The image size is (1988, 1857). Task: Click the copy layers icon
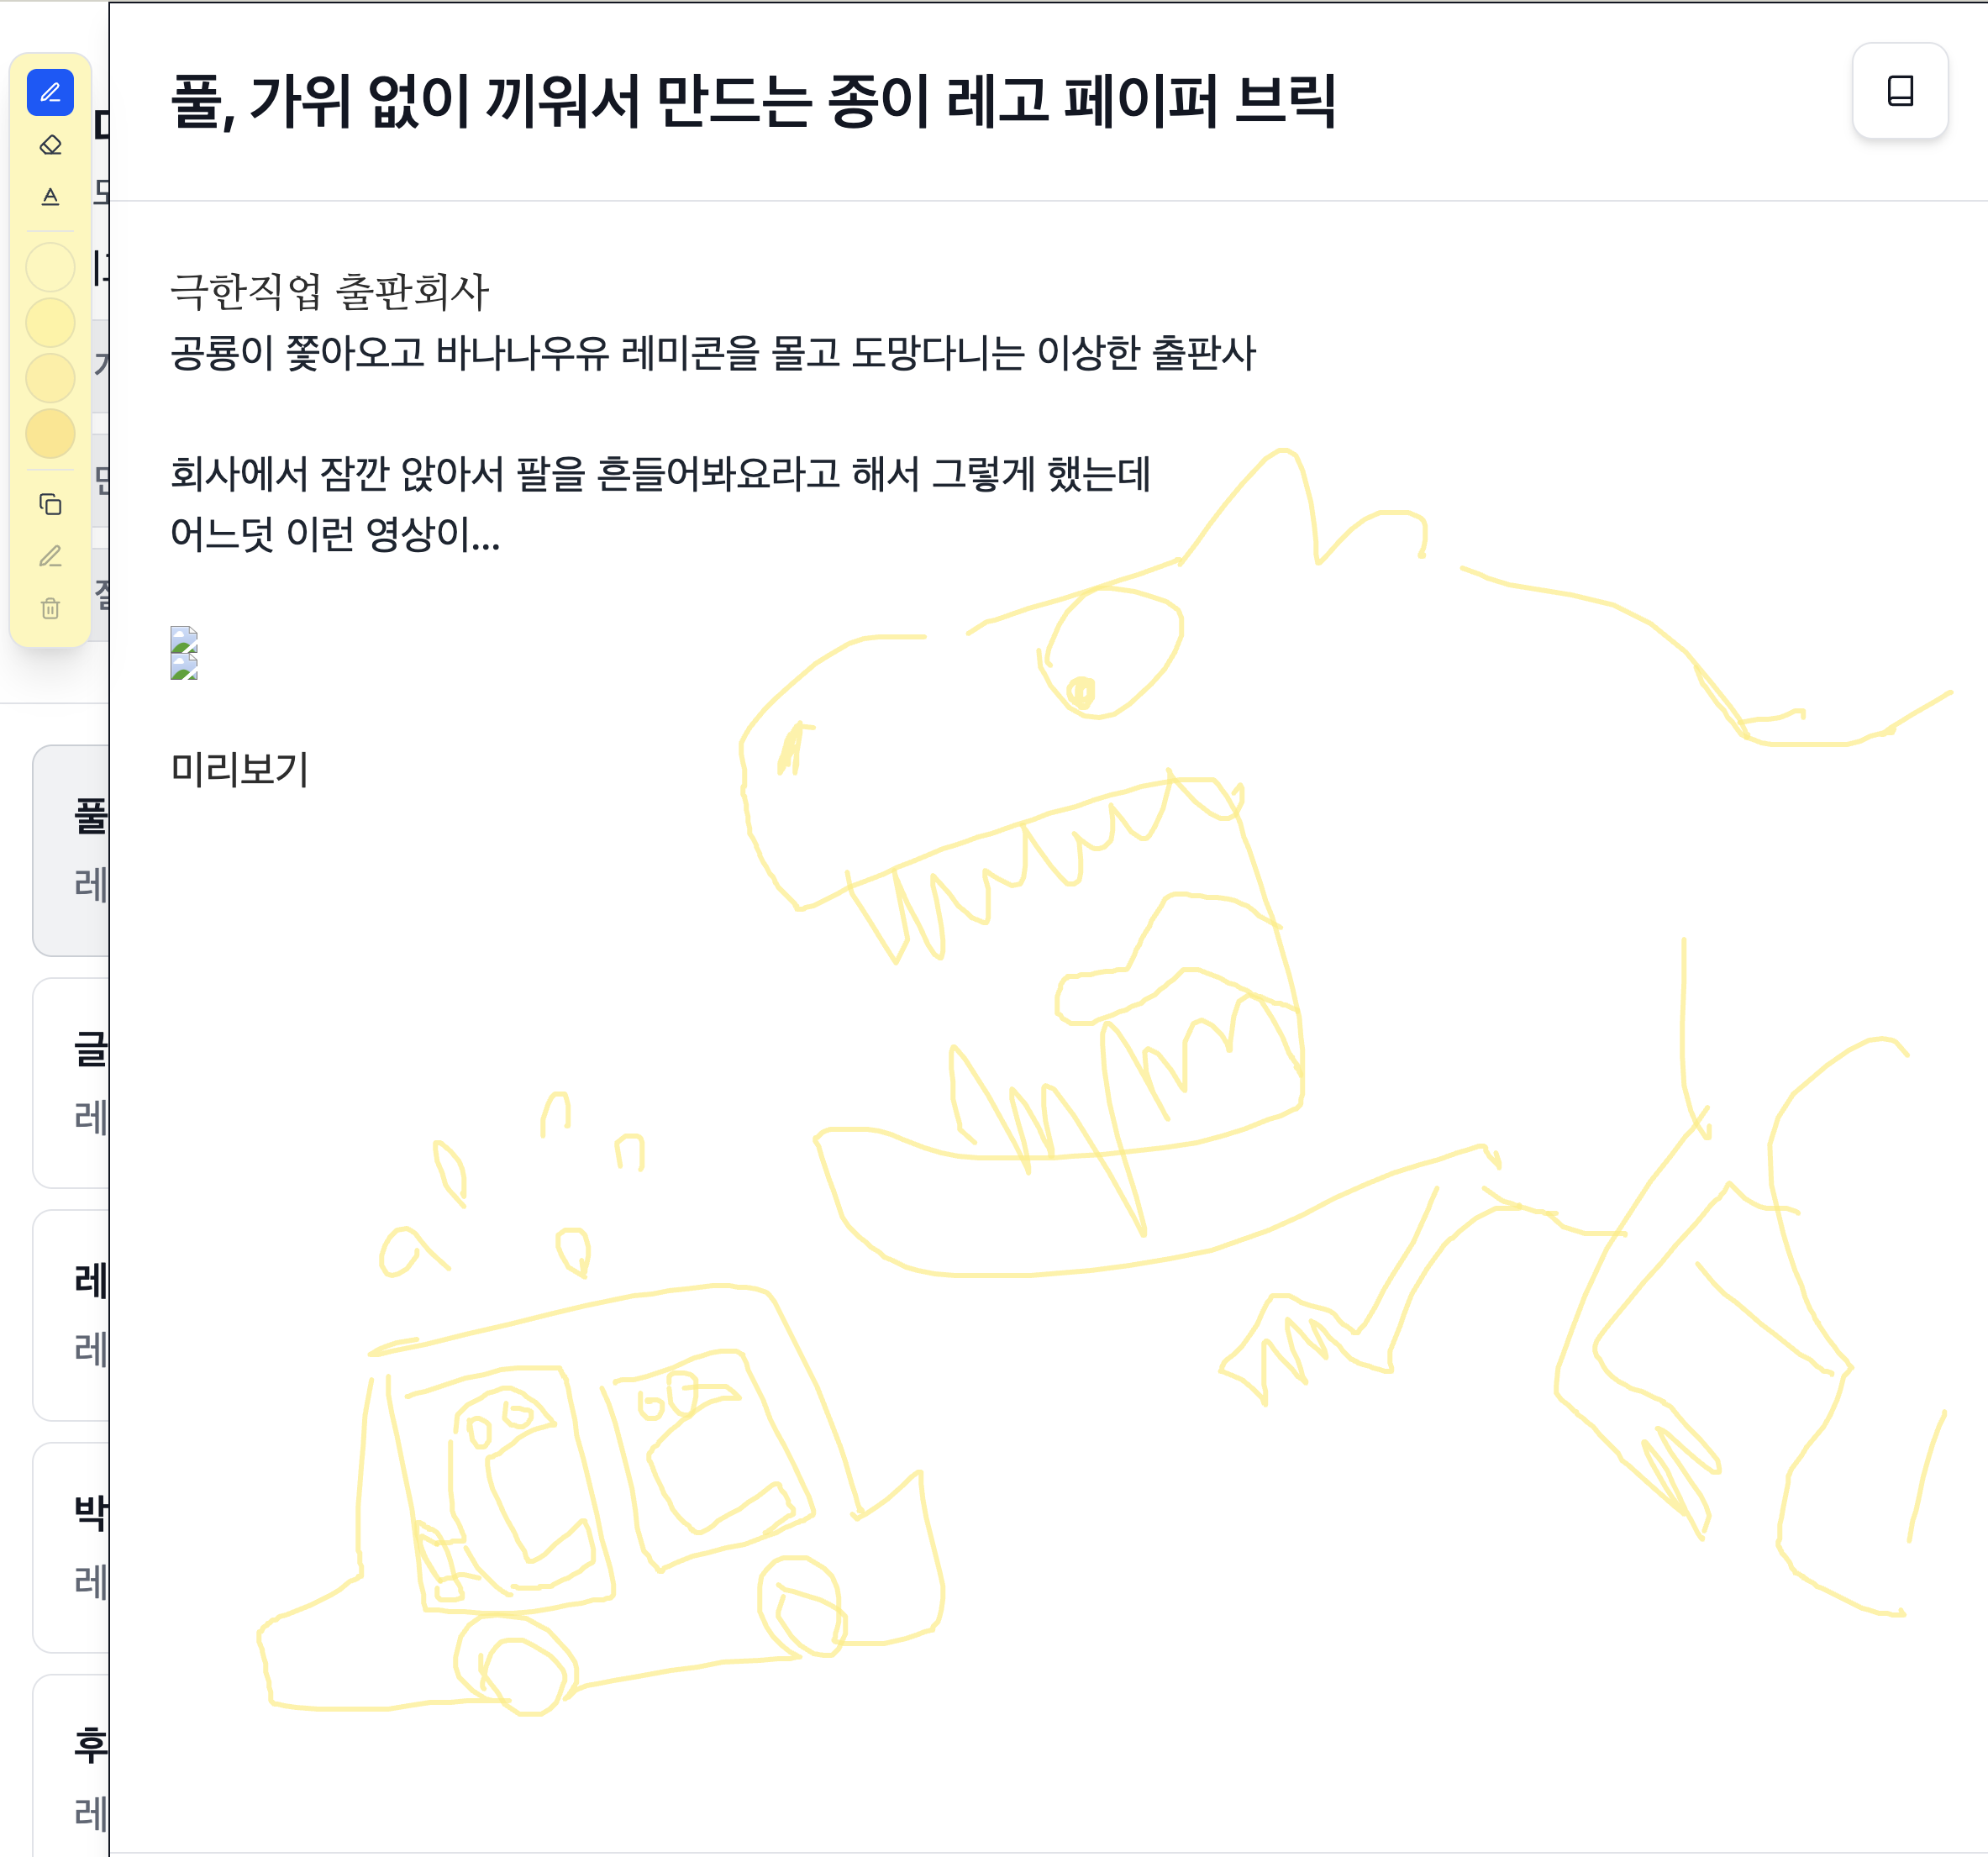(50, 504)
